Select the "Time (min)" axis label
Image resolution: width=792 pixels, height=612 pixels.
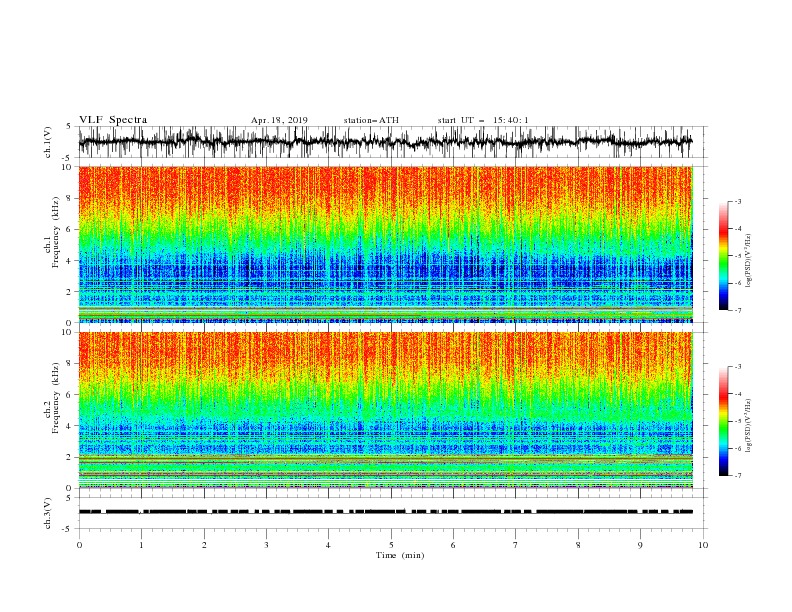point(400,555)
